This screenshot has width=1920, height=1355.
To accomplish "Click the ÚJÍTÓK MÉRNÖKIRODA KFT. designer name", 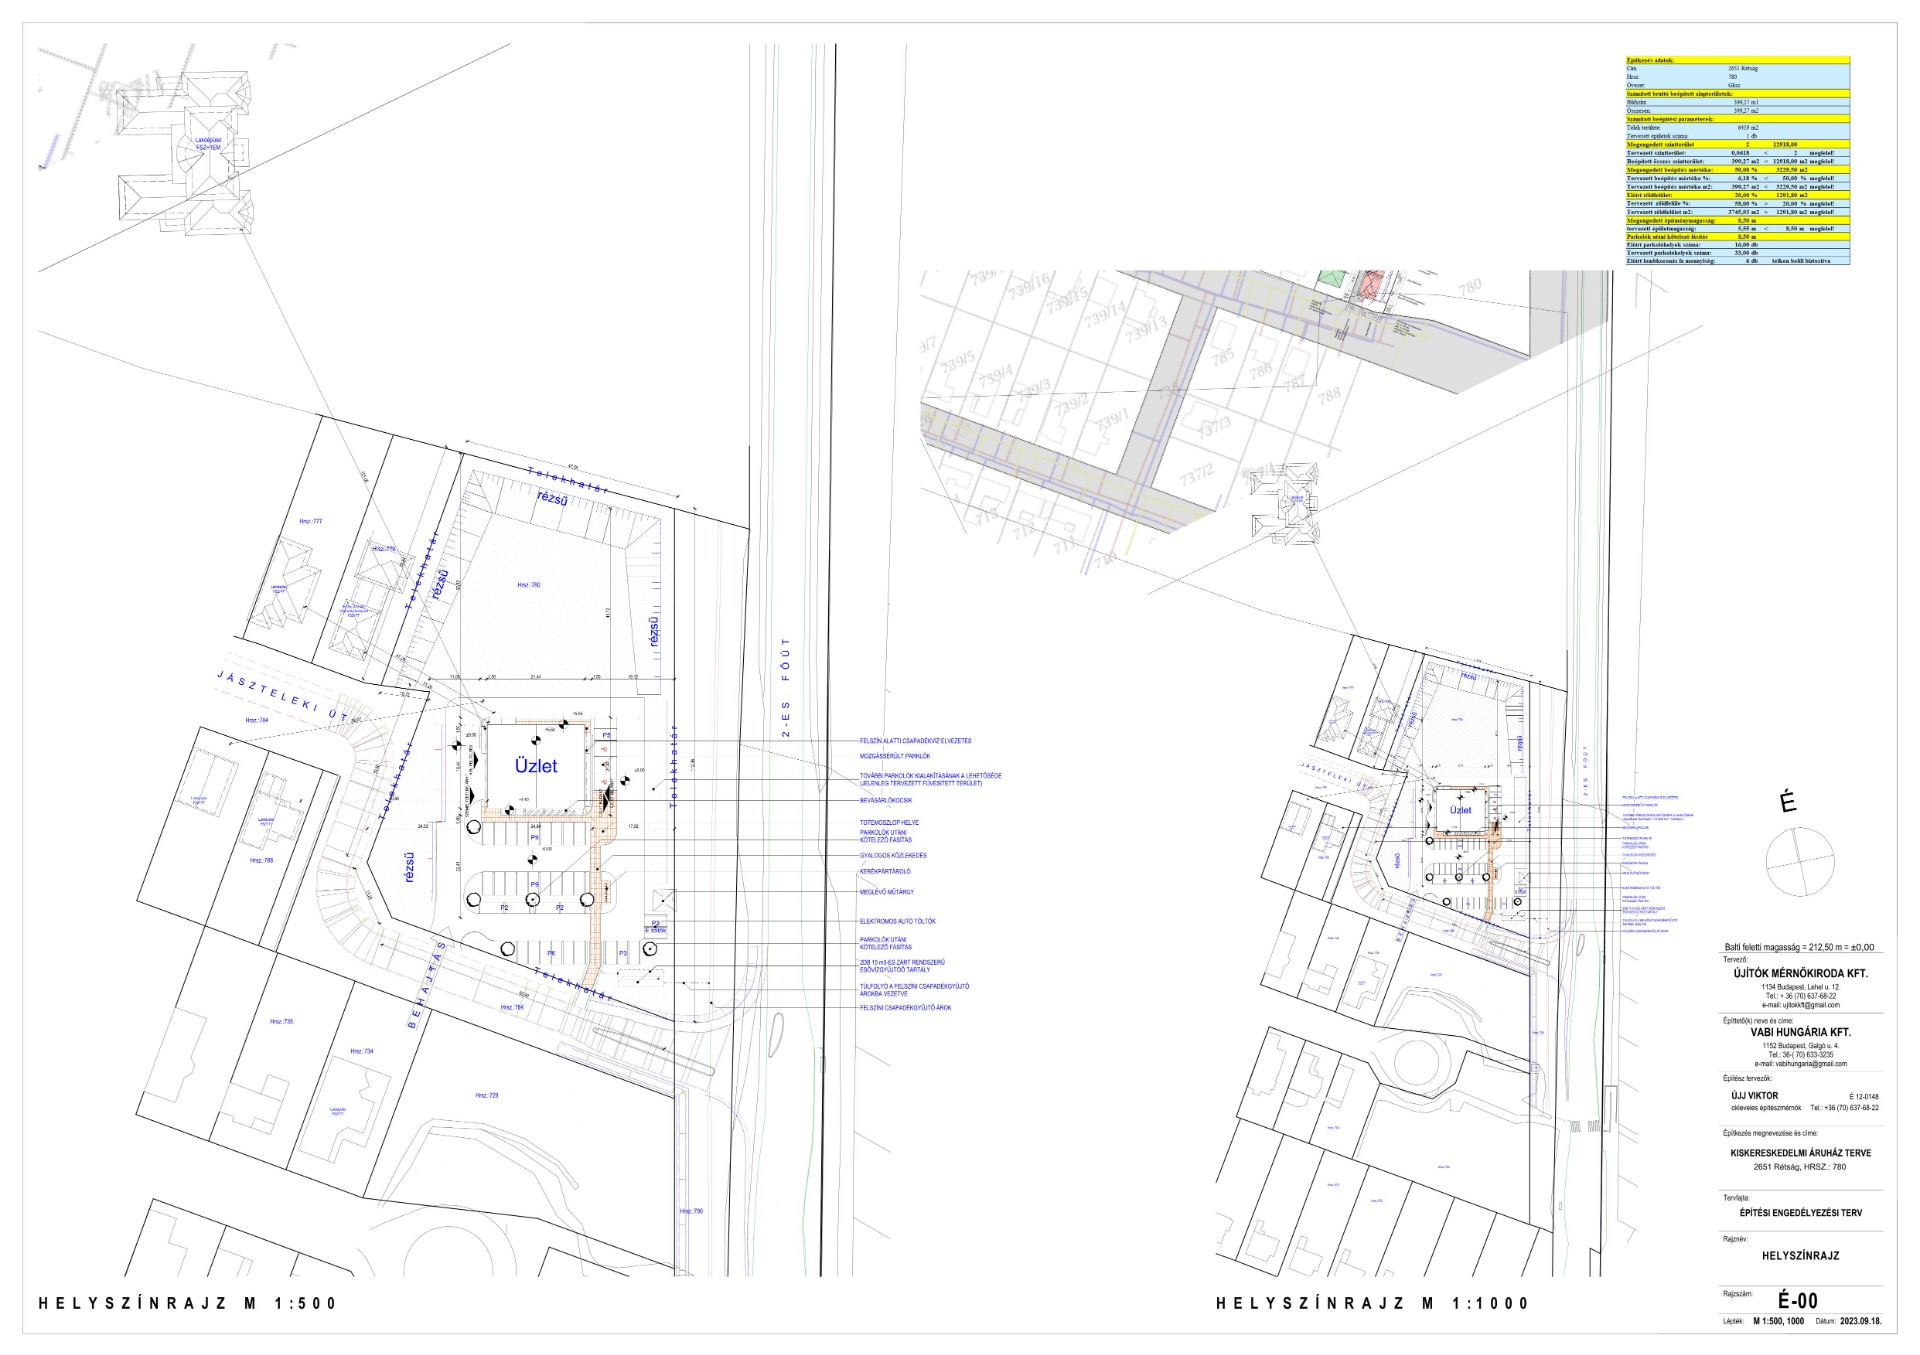I will (x=1800, y=973).
